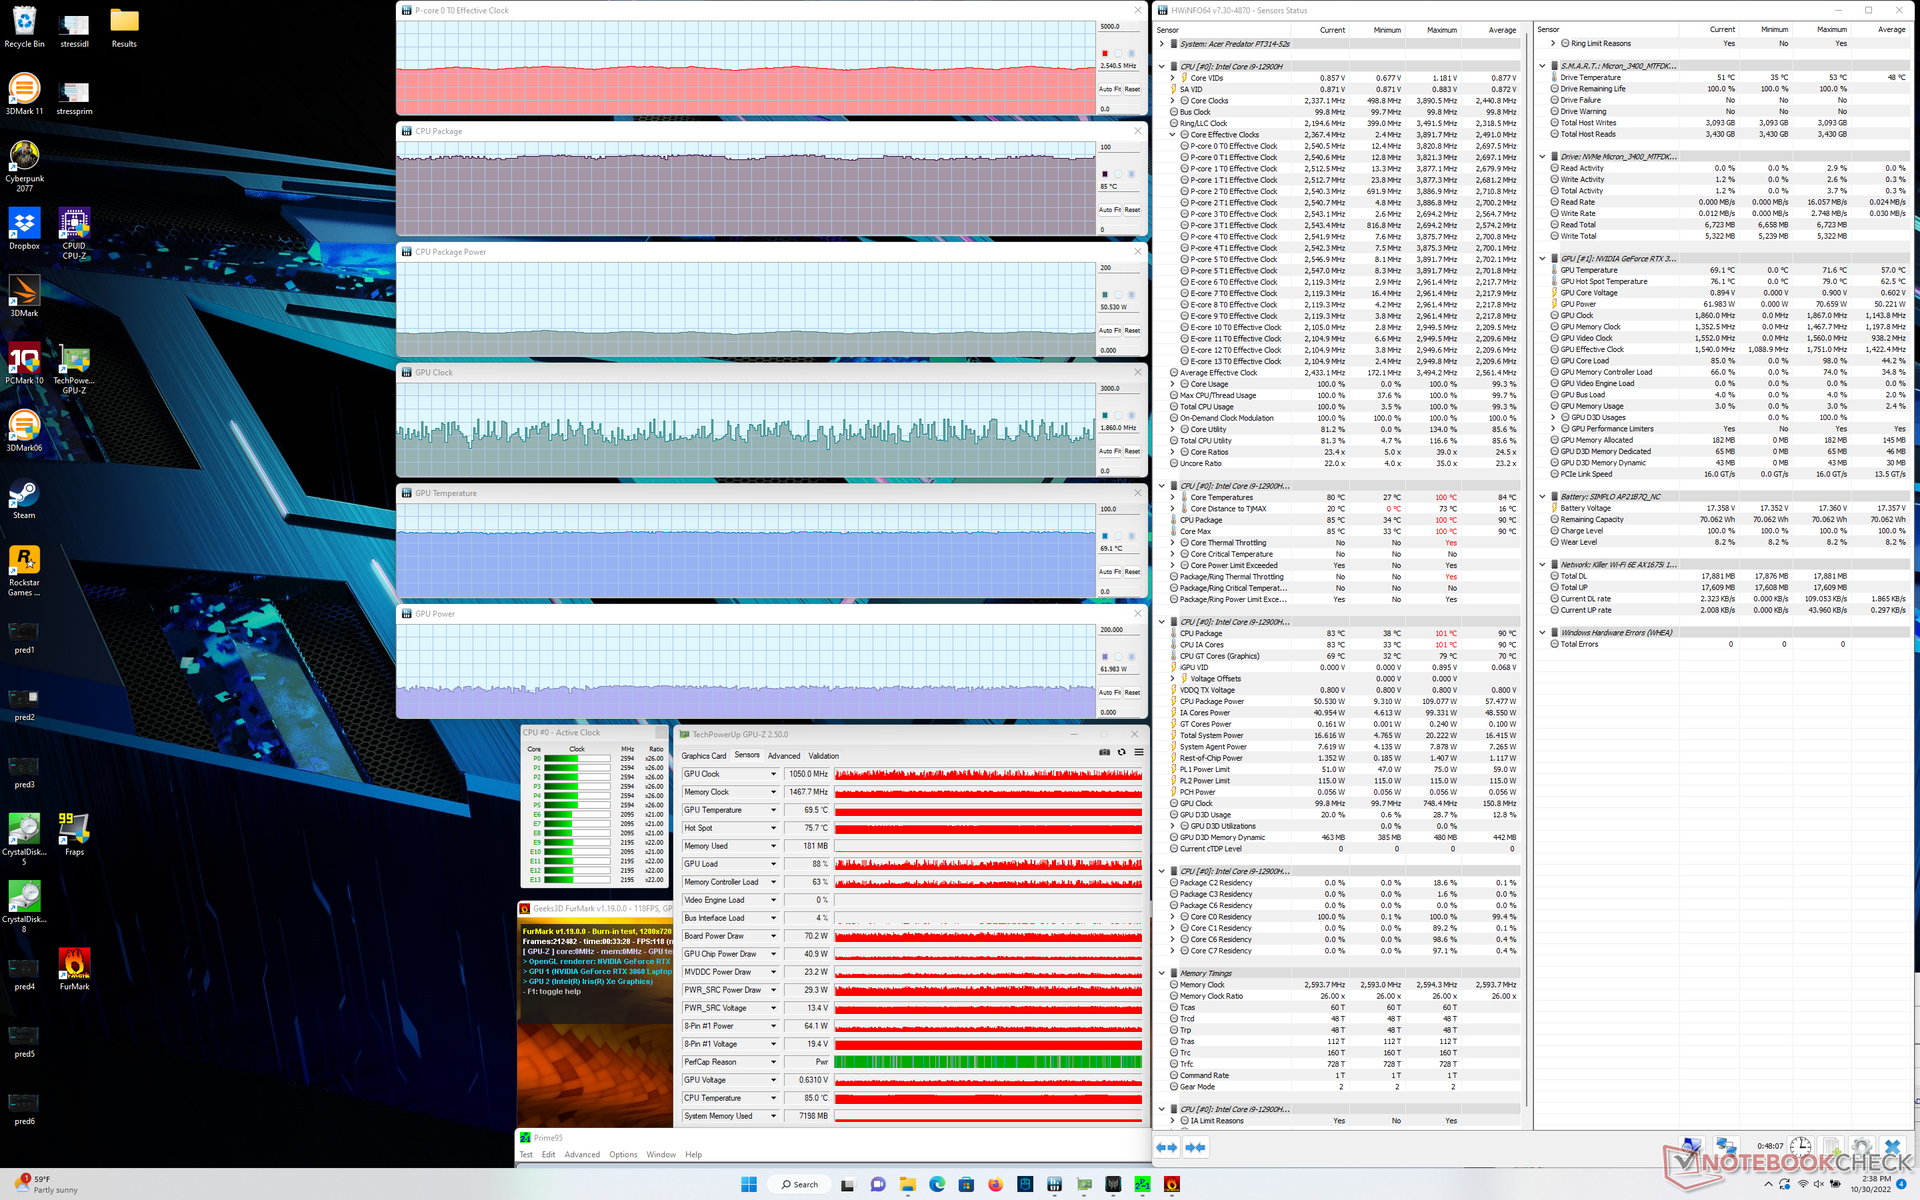1920x1200 pixels.
Task: Open Rockstar Games launcher icon
Action: click(x=24, y=571)
